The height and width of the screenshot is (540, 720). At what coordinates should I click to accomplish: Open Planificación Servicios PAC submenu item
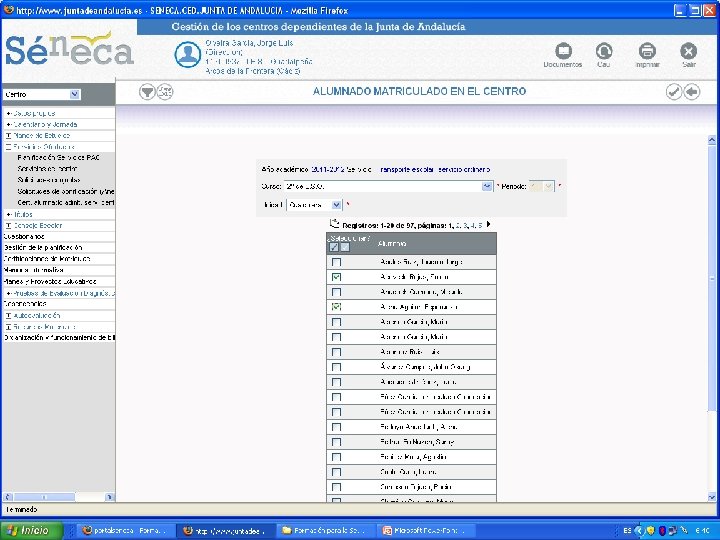click(x=58, y=158)
